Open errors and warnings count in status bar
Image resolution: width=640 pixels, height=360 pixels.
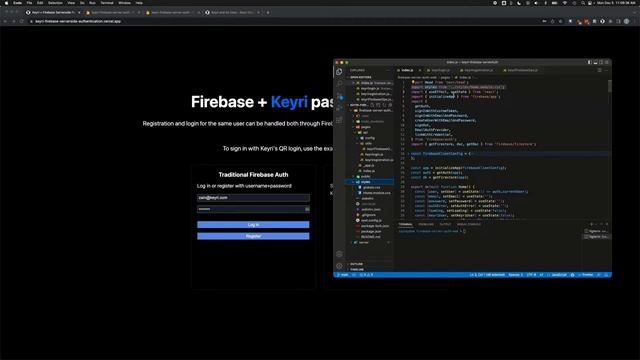pos(366,275)
